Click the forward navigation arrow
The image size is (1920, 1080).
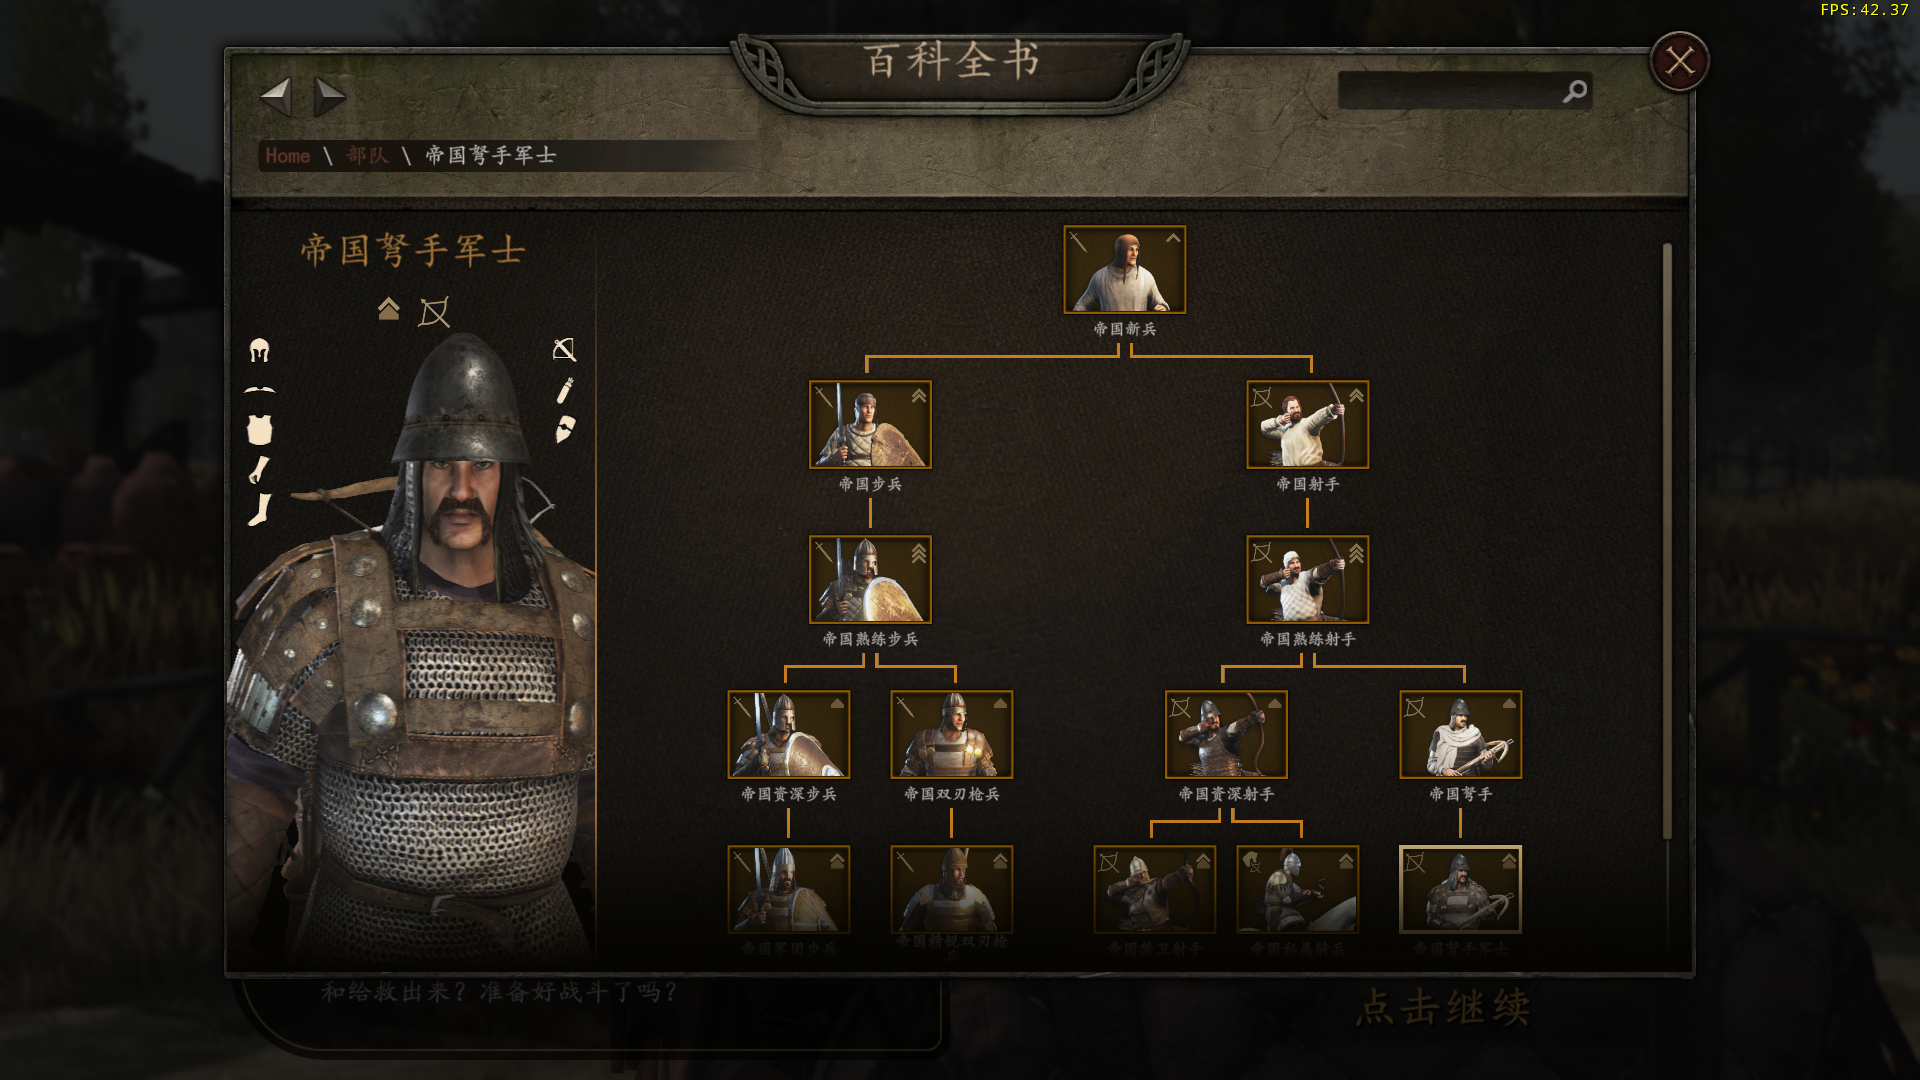[330, 97]
